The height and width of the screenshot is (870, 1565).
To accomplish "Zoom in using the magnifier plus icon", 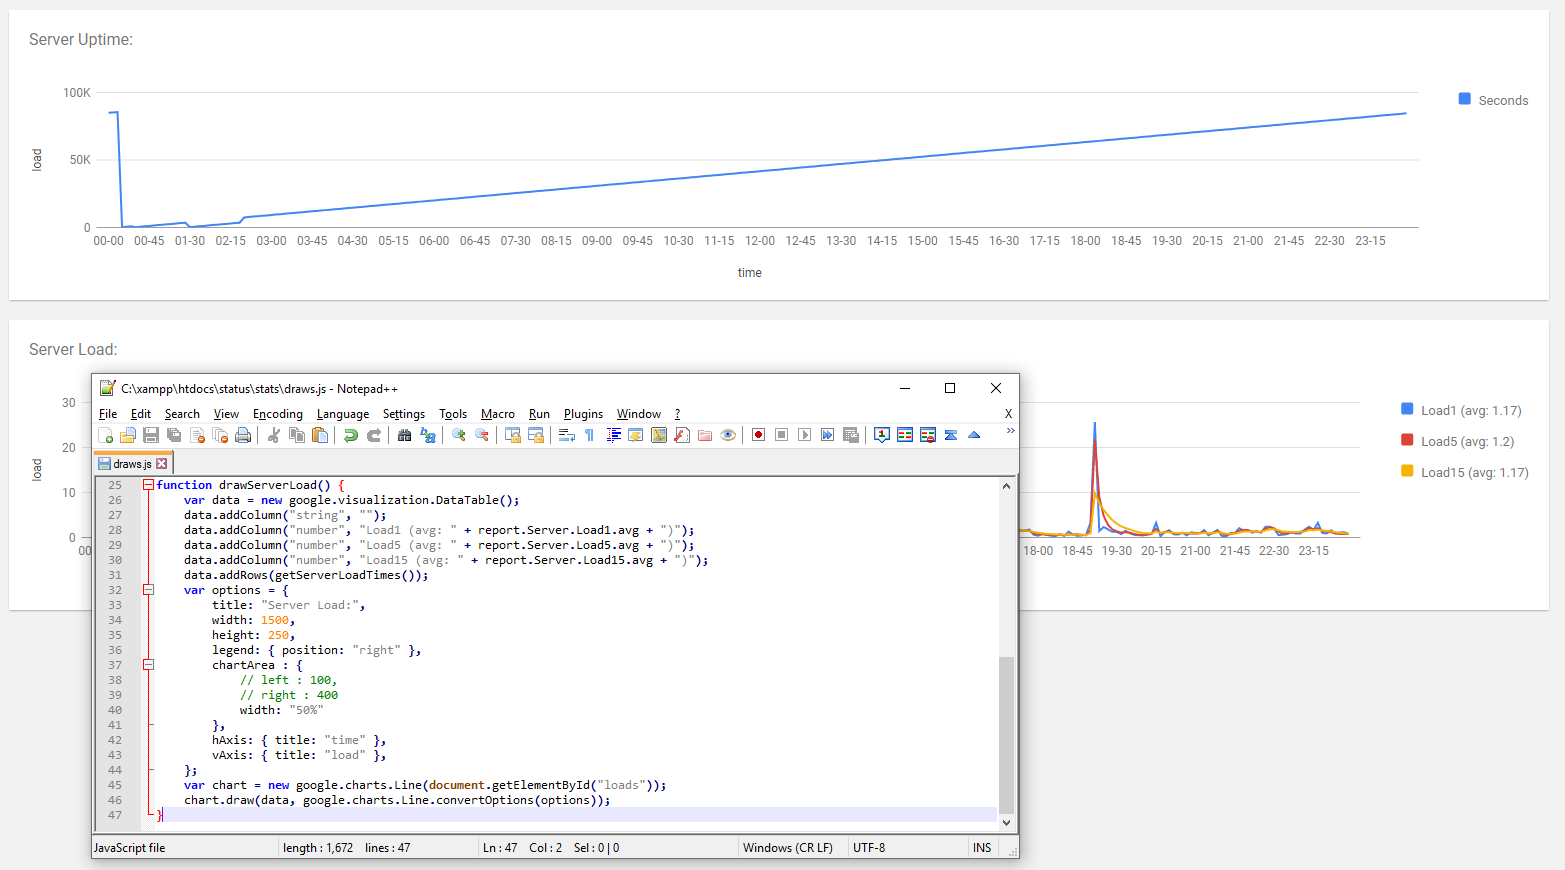I will pyautogui.click(x=459, y=435).
